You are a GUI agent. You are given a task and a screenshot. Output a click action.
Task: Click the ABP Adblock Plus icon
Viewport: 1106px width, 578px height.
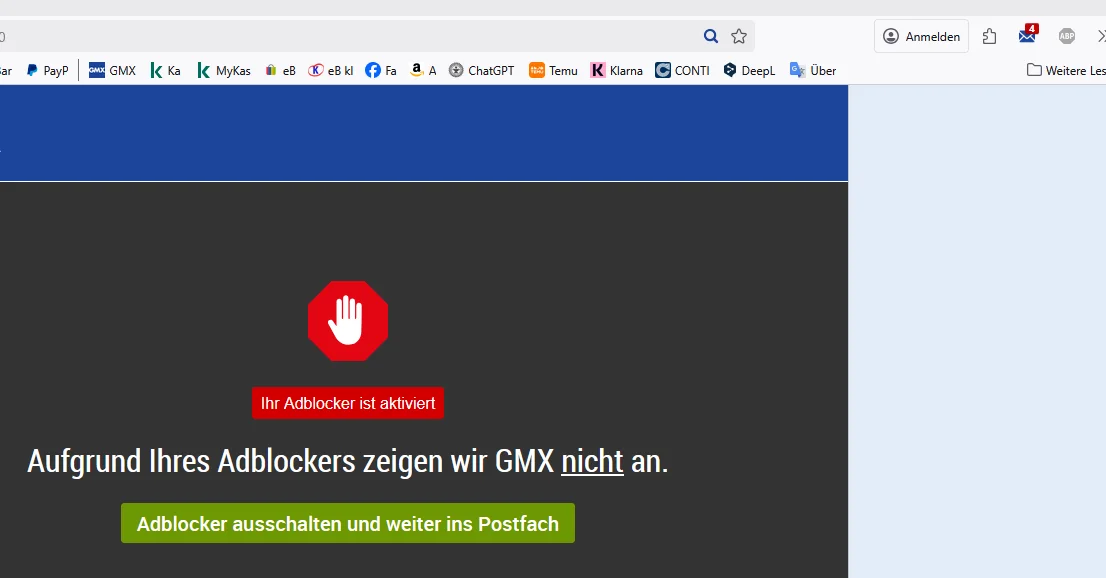1066,36
